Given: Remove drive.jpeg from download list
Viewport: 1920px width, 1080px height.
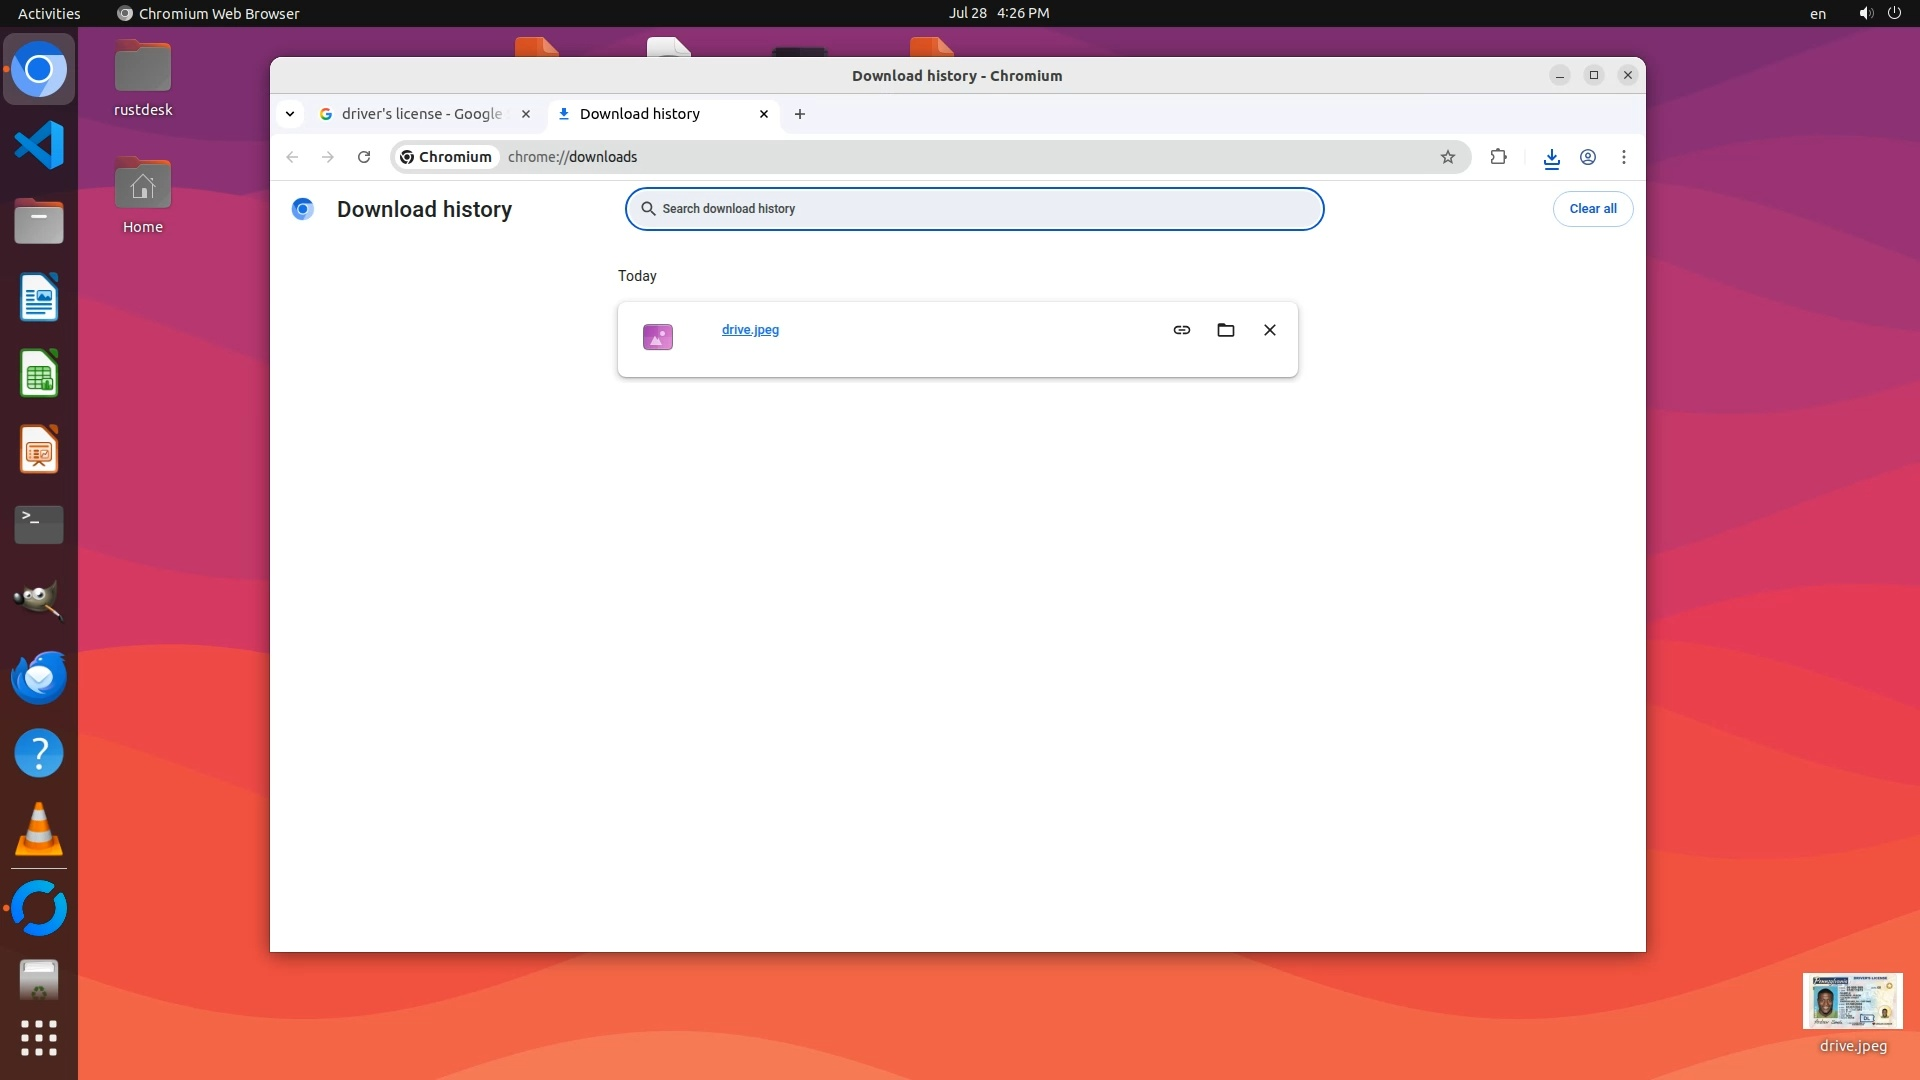Looking at the screenshot, I should pyautogui.click(x=1269, y=330).
